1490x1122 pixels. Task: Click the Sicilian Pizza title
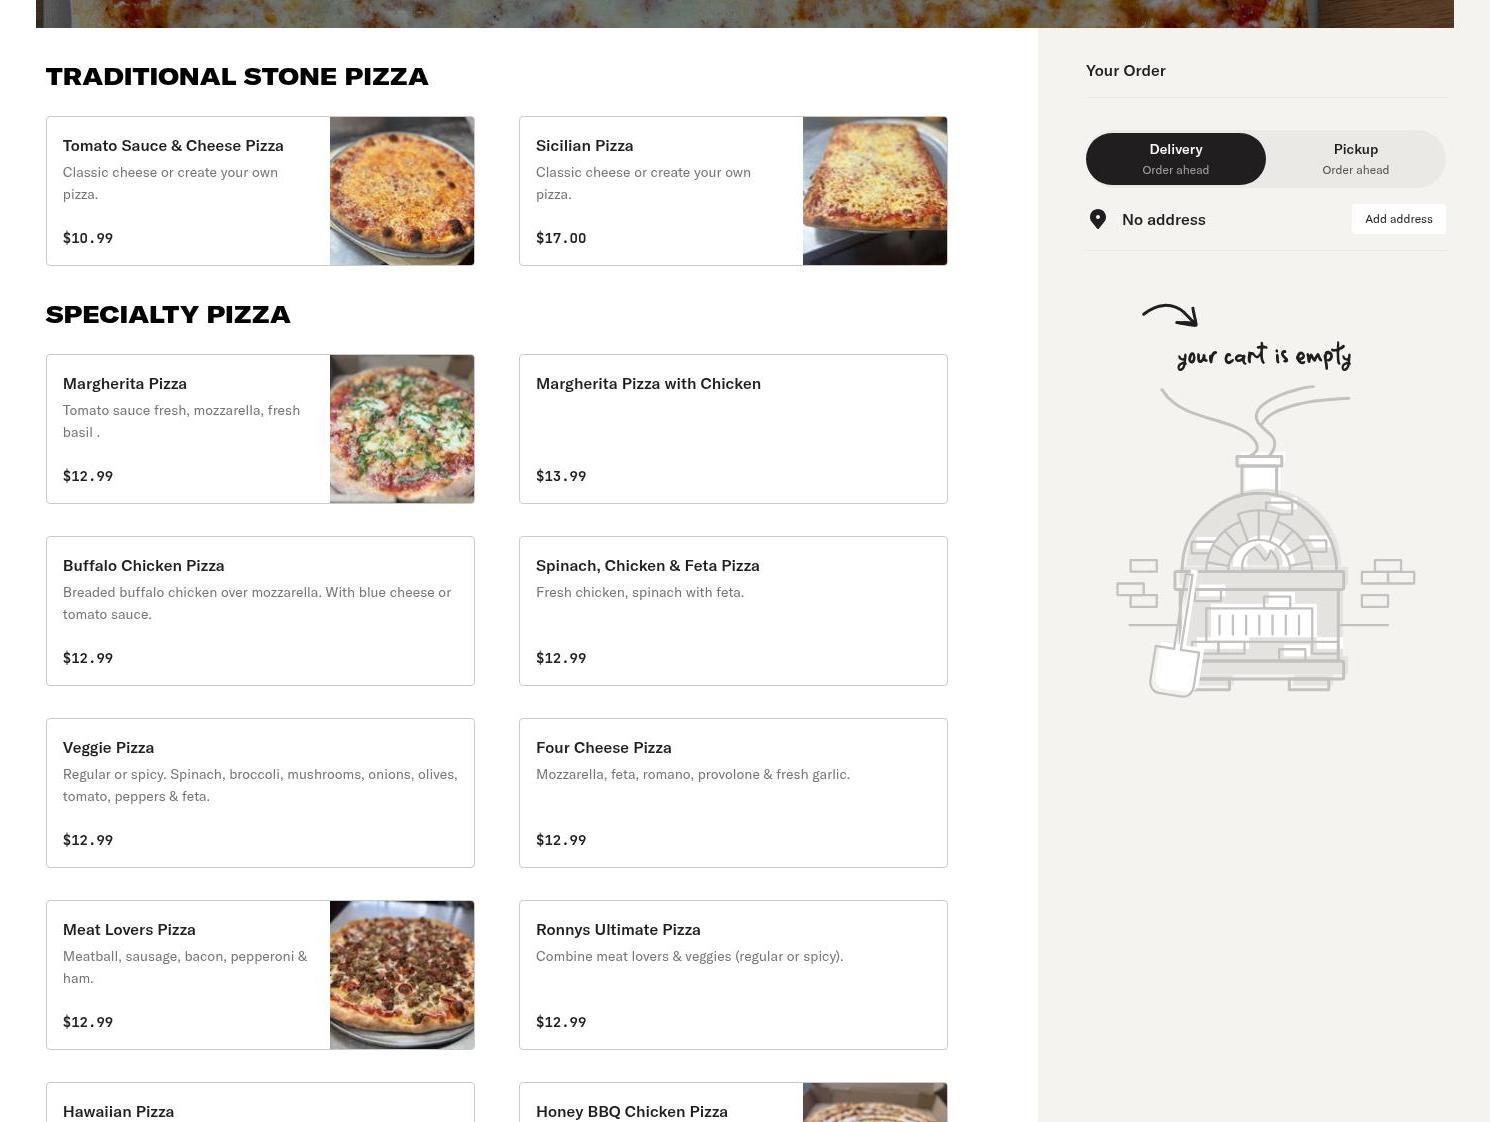(x=584, y=146)
